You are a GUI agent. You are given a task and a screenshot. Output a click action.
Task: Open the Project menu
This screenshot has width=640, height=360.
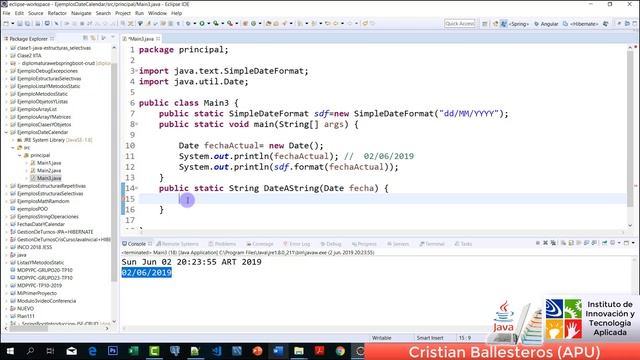pos(122,13)
